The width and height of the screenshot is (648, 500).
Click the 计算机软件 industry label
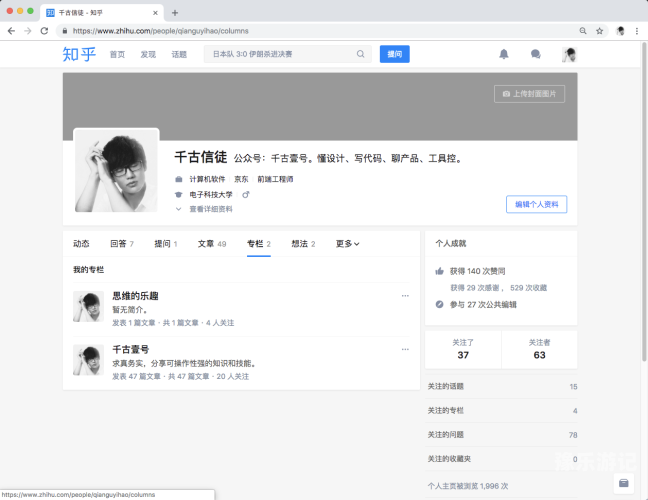(207, 179)
